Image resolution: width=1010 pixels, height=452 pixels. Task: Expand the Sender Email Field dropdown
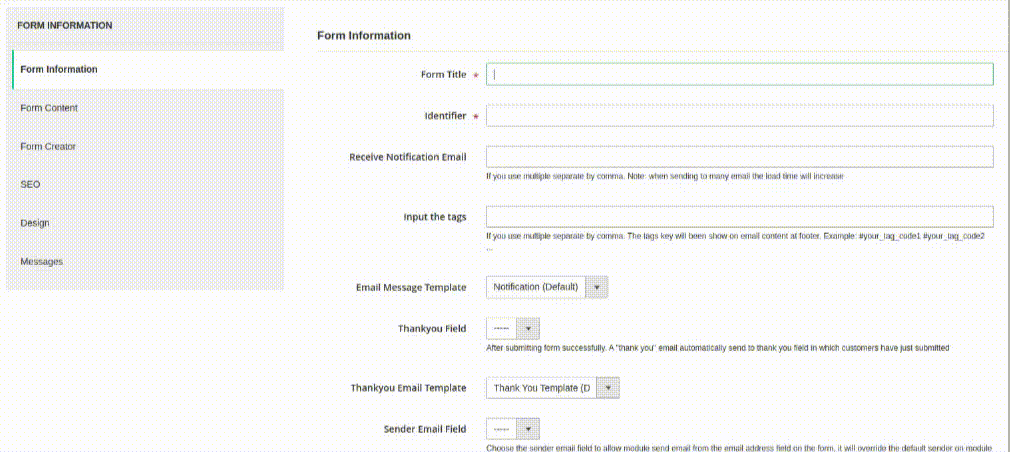pyautogui.click(x=513, y=429)
